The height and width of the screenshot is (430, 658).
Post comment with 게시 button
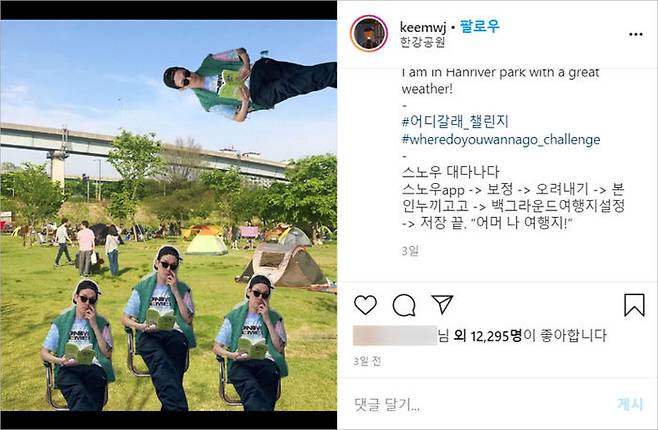tap(630, 404)
